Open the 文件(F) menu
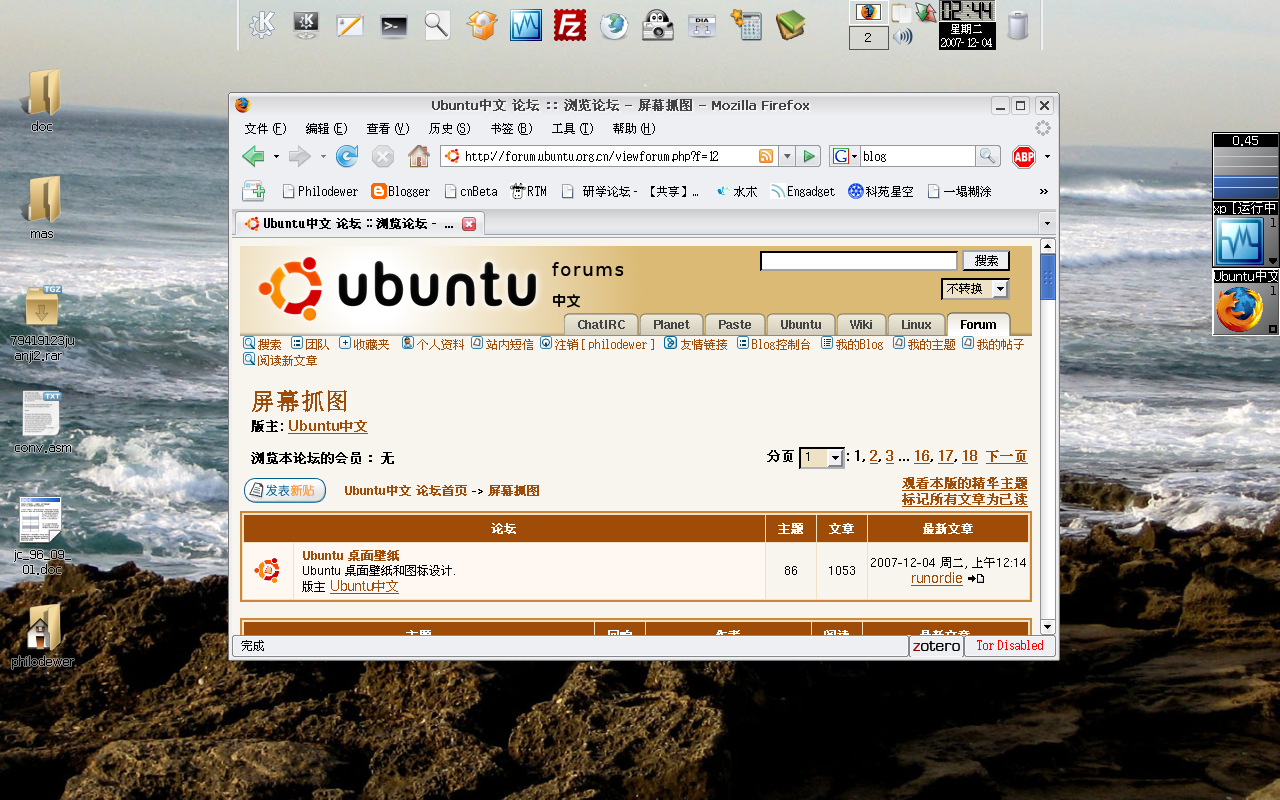 265,129
